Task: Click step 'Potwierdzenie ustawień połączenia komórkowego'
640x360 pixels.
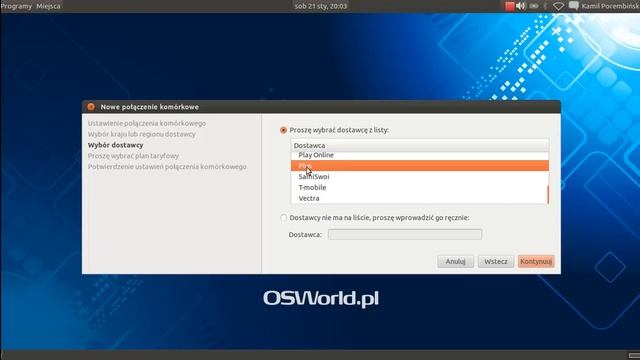Action: tap(167, 167)
